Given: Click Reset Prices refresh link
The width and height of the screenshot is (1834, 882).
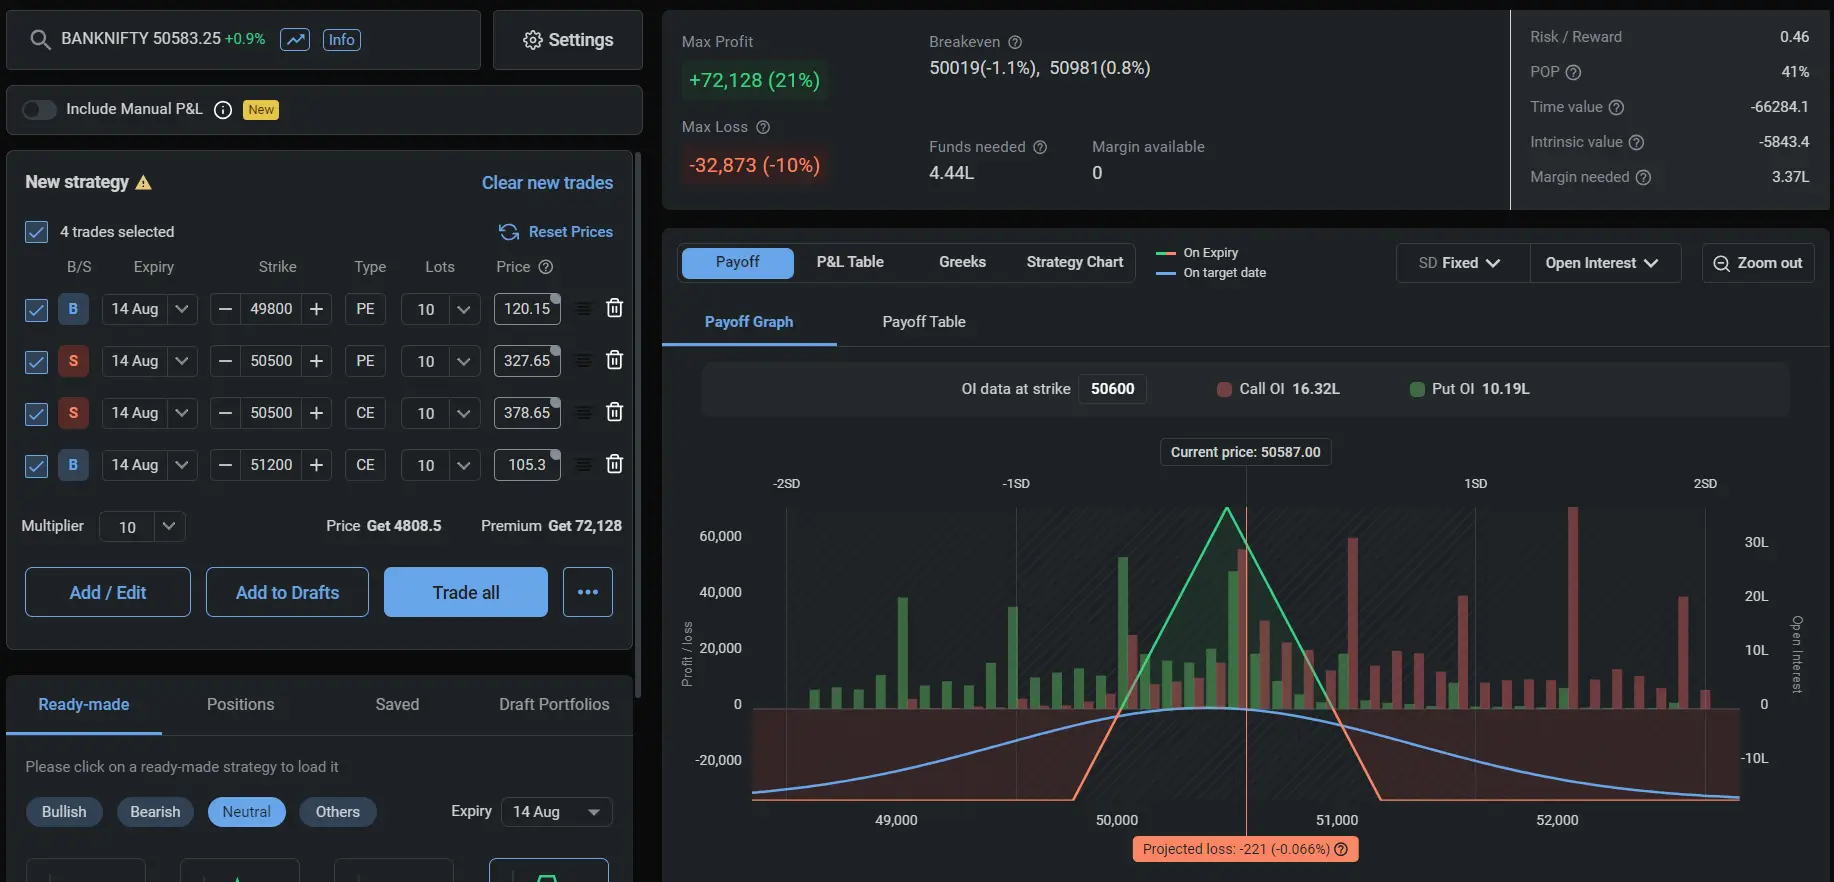Looking at the screenshot, I should [x=556, y=232].
